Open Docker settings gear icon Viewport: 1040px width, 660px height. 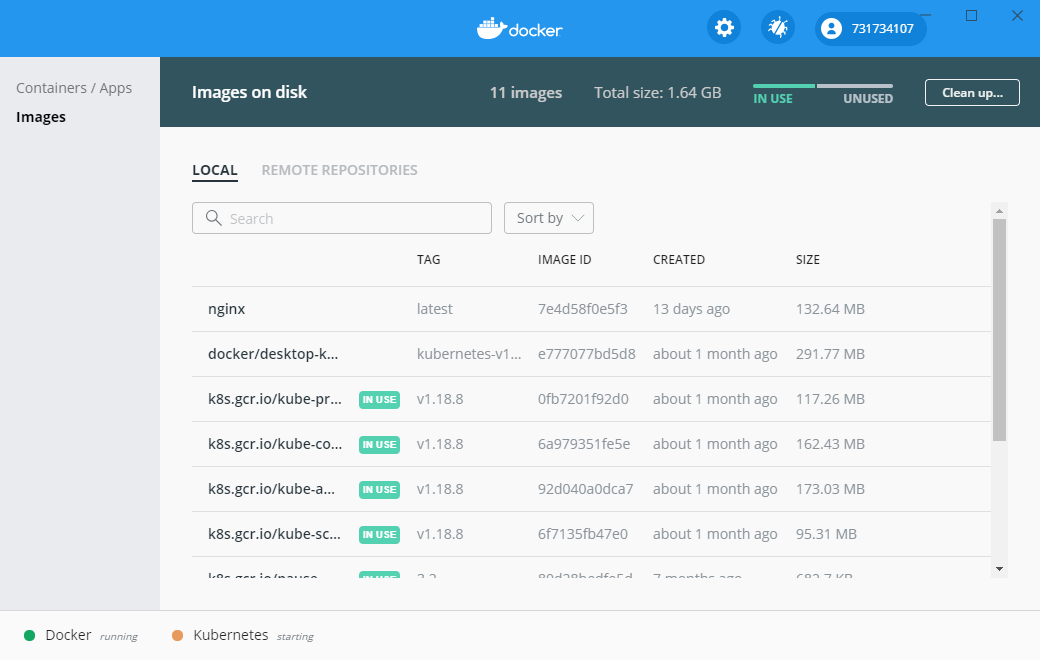[x=724, y=28]
